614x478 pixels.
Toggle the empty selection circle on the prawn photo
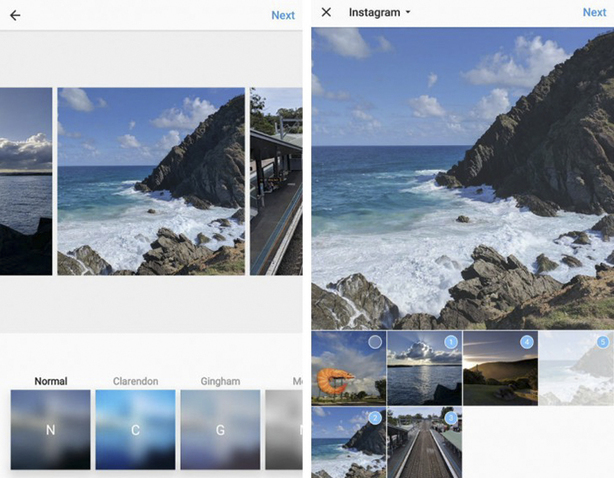point(375,342)
